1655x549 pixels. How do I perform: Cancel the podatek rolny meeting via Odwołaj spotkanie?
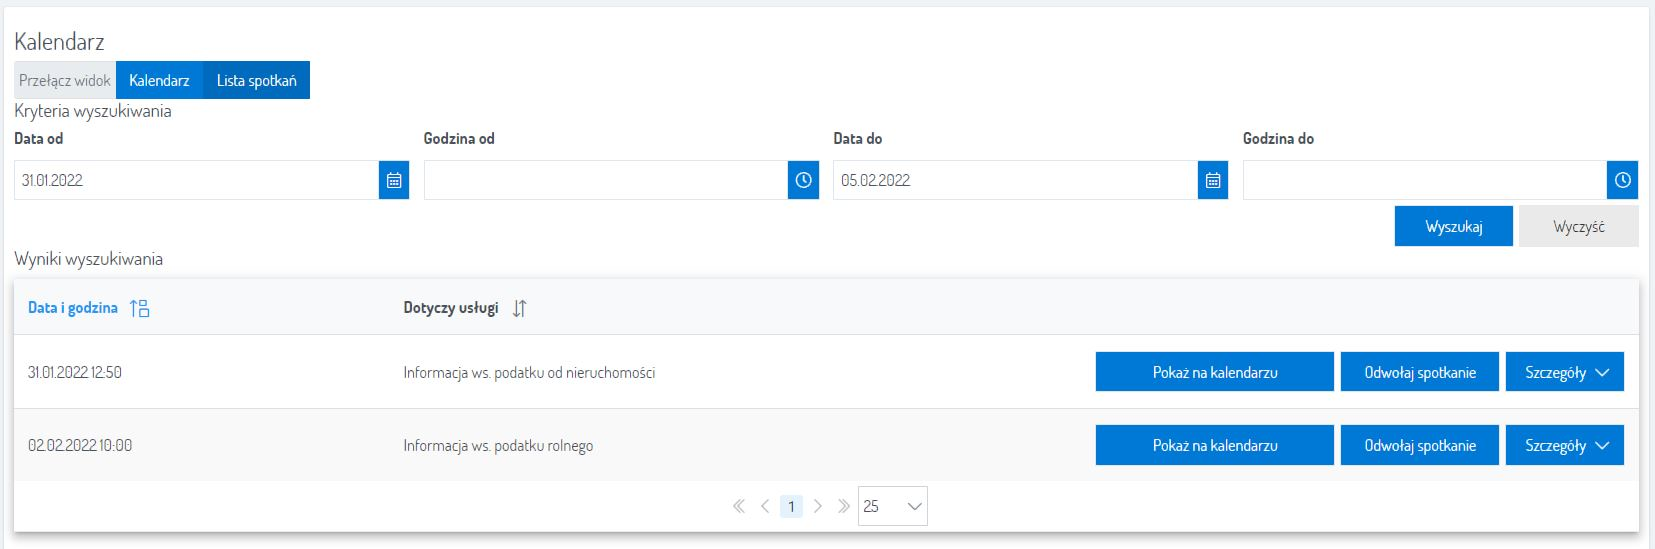[x=1419, y=446]
